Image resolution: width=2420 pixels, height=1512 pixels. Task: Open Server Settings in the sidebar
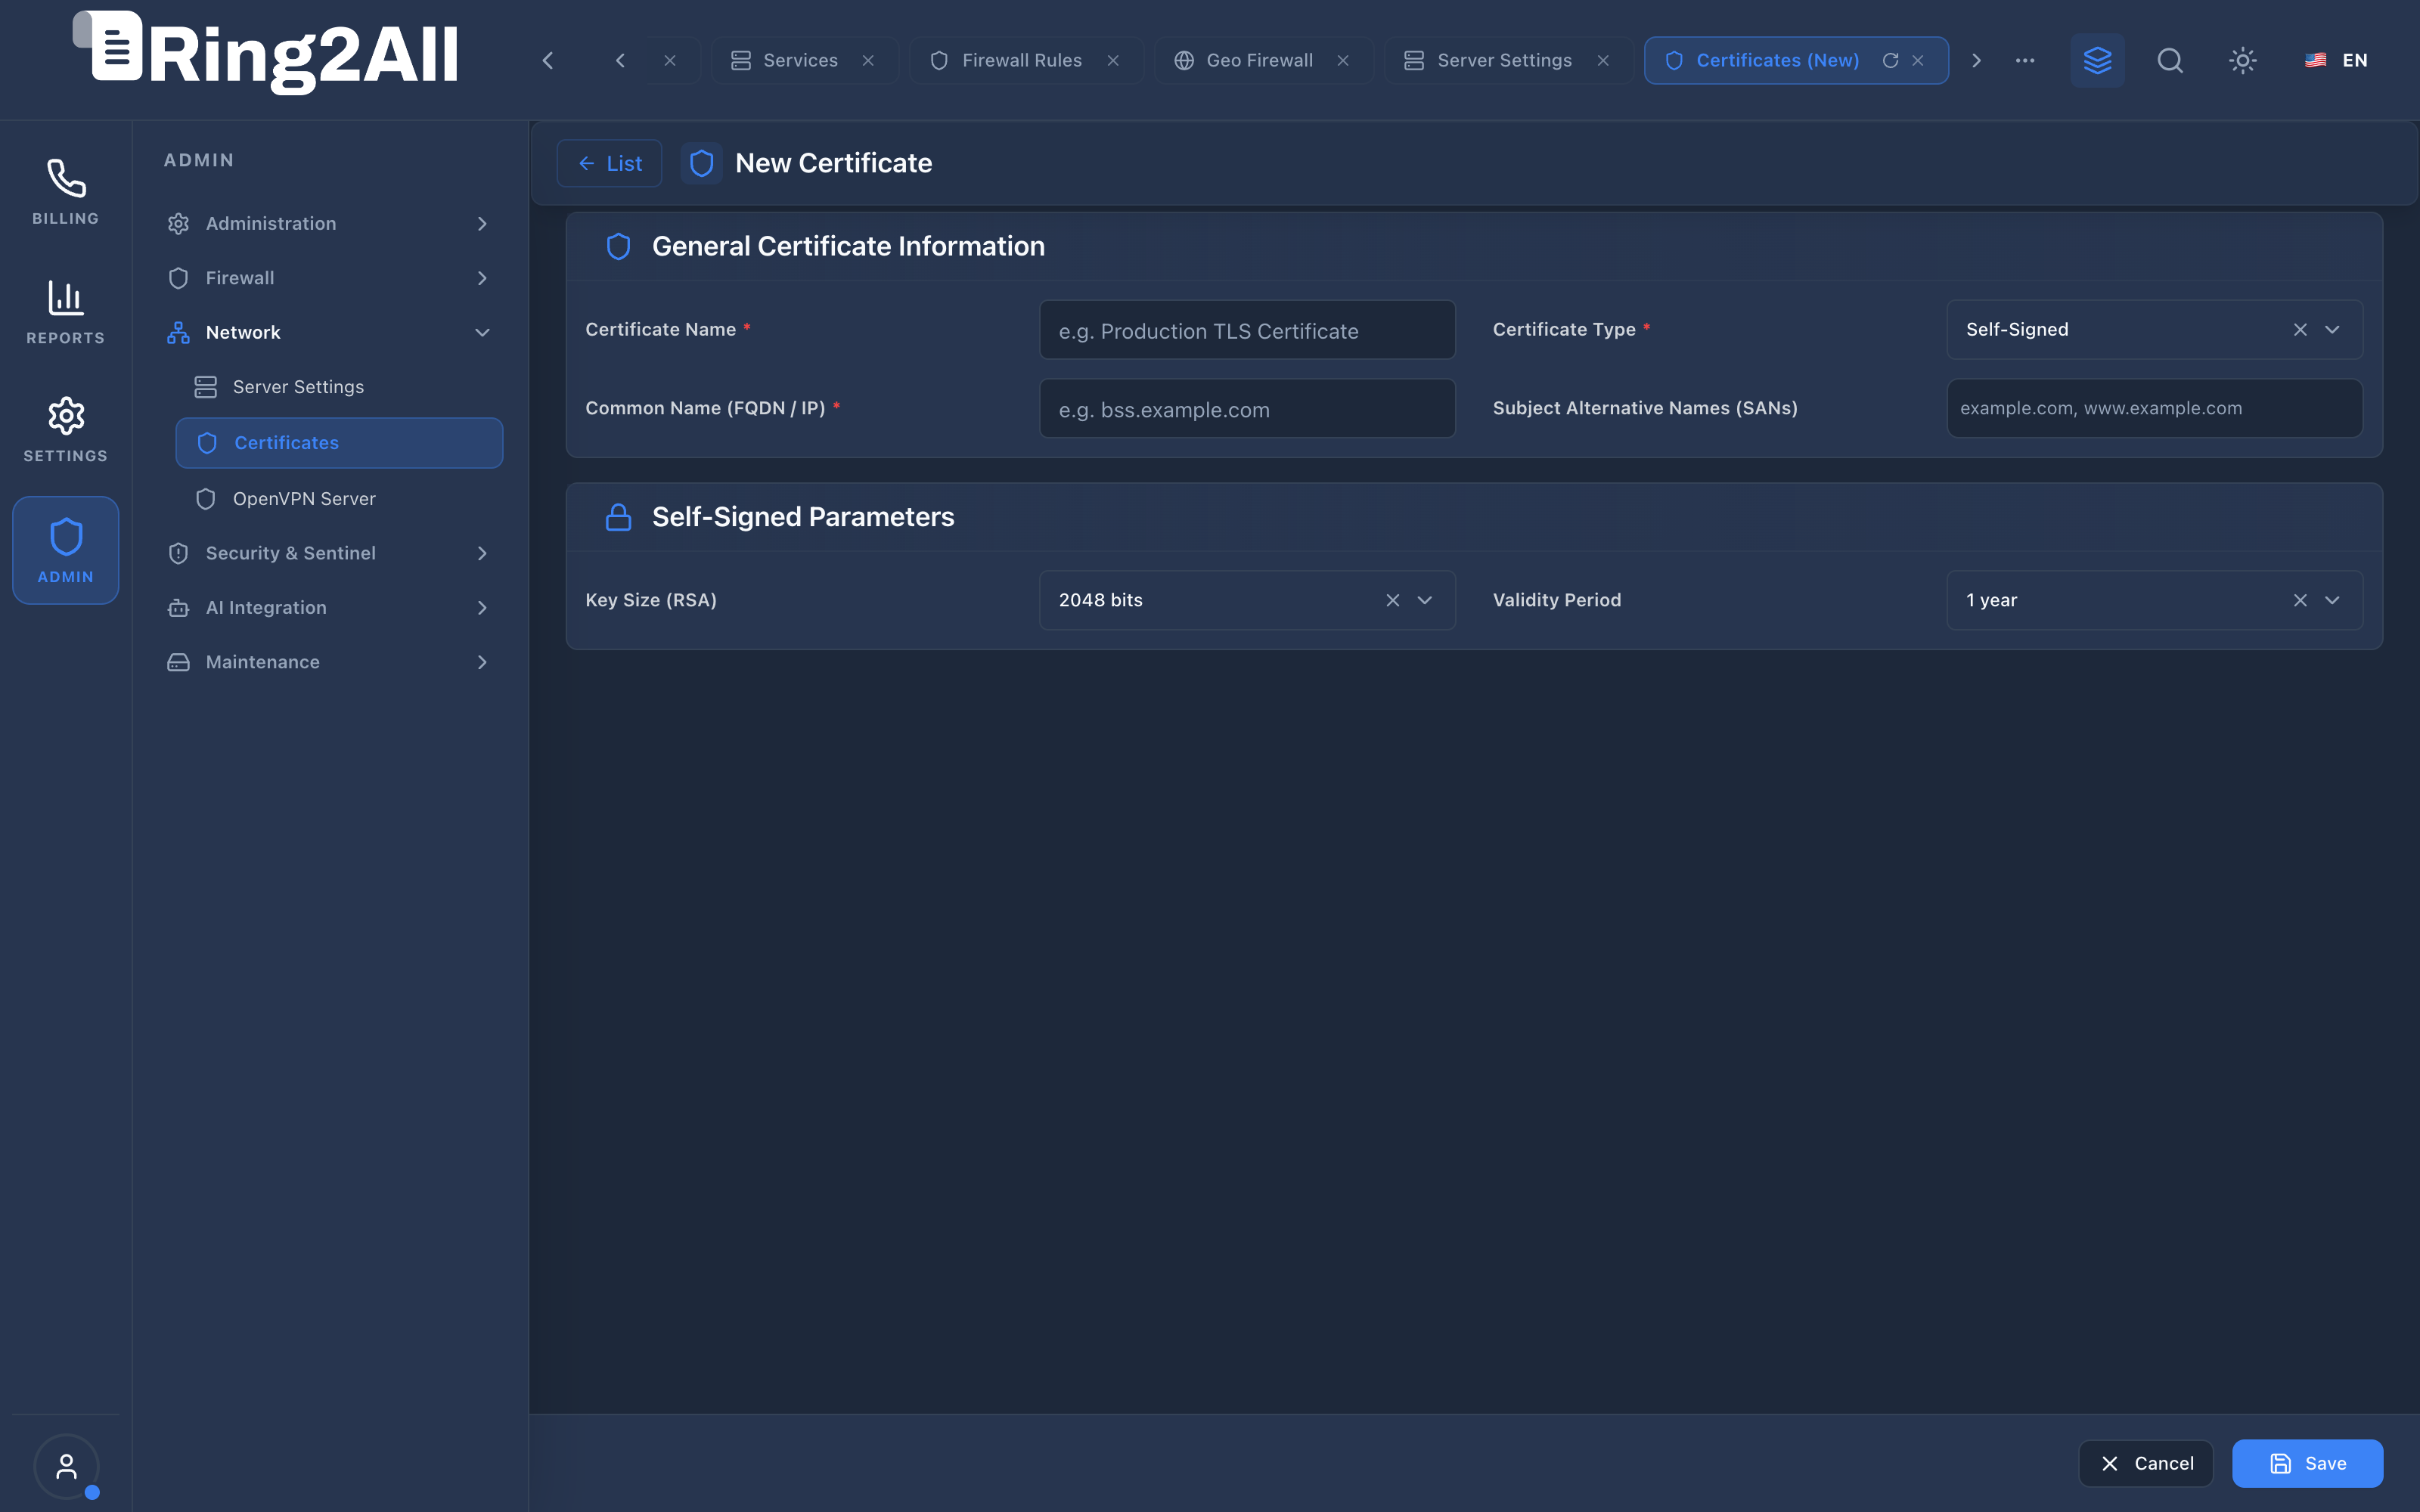339,387
